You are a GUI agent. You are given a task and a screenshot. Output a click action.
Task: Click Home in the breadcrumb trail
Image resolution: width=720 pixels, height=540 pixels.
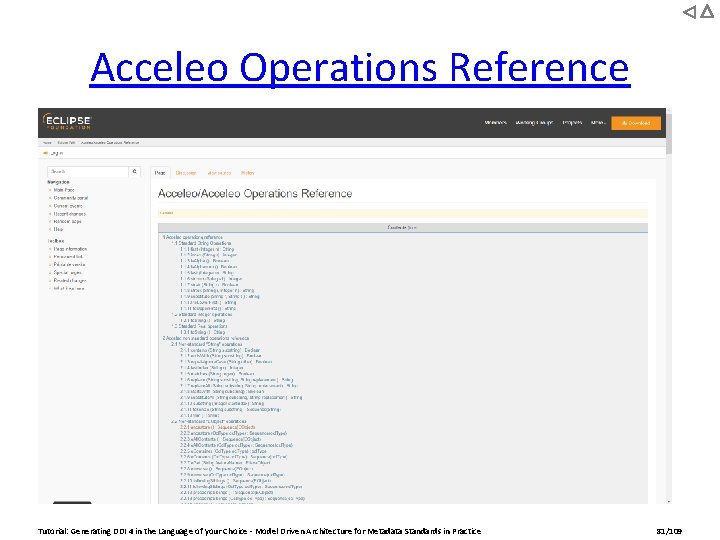[x=47, y=143]
